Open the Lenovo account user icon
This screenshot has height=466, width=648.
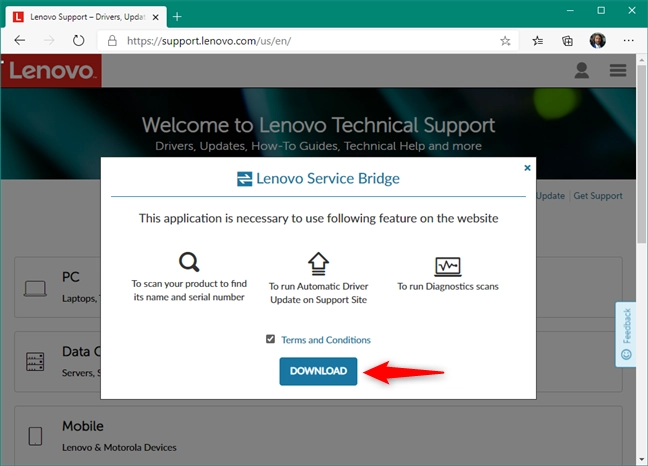(581, 70)
